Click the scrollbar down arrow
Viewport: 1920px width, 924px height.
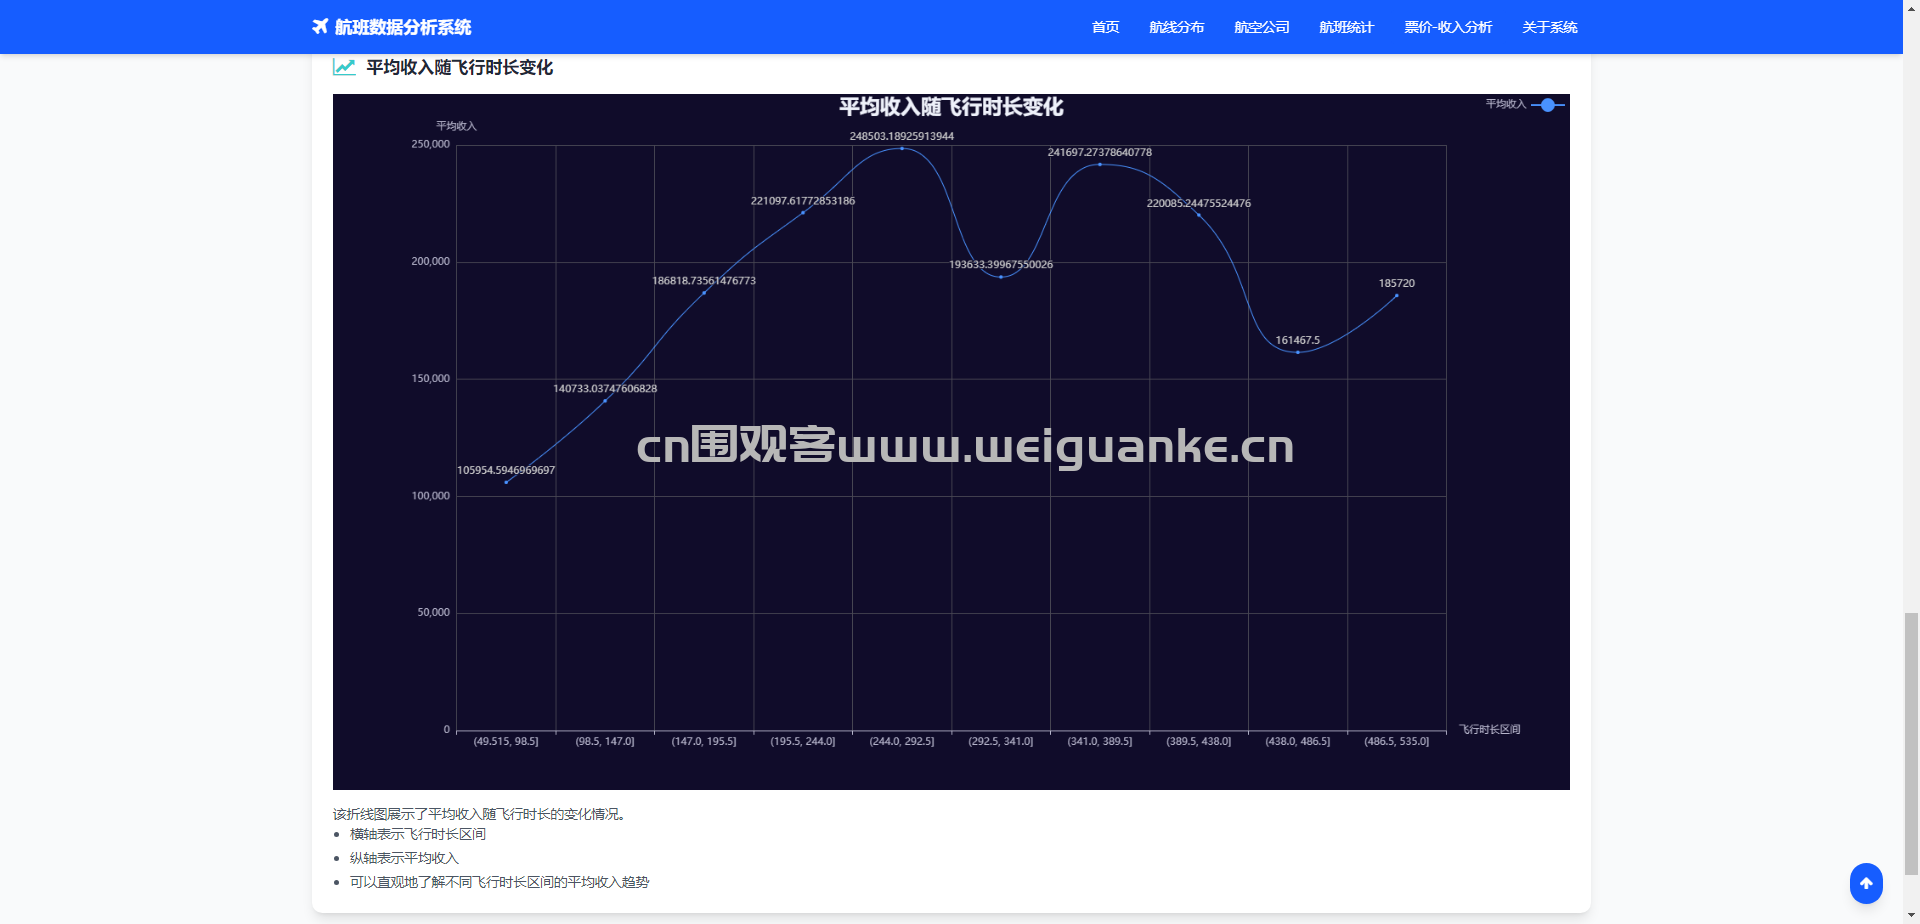[1911, 915]
